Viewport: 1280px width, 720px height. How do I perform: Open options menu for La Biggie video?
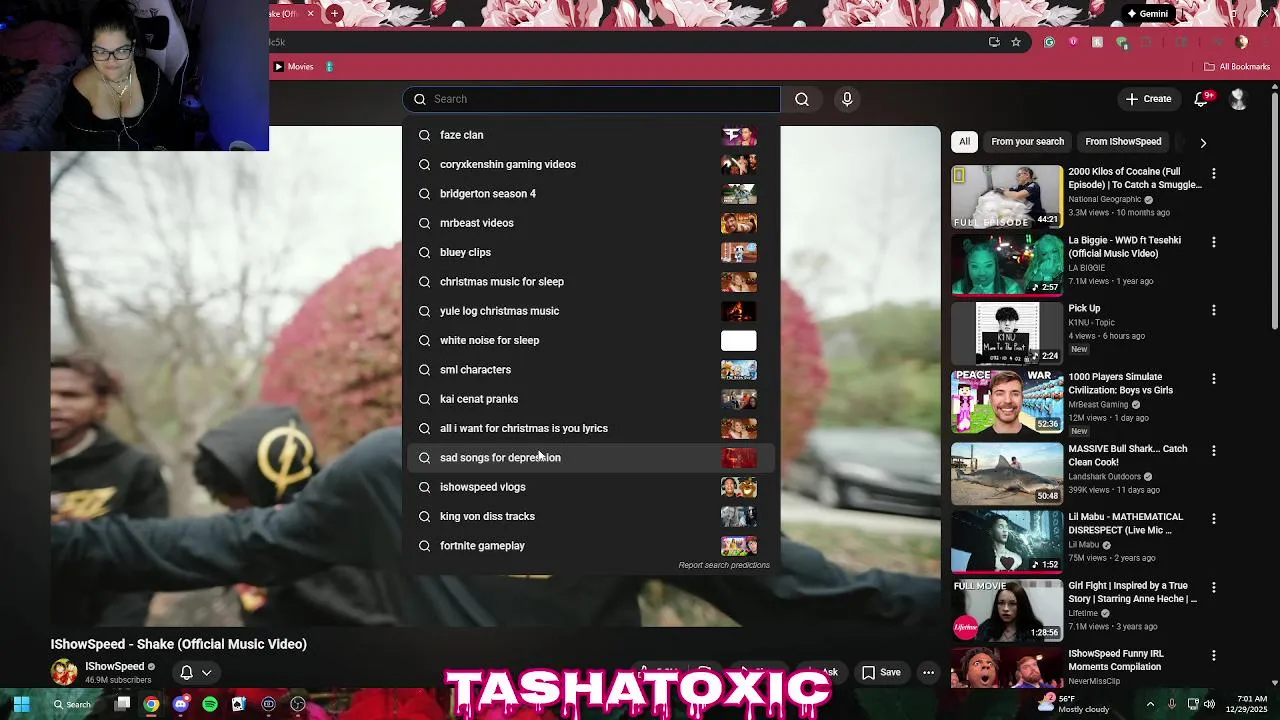pyautogui.click(x=1214, y=242)
